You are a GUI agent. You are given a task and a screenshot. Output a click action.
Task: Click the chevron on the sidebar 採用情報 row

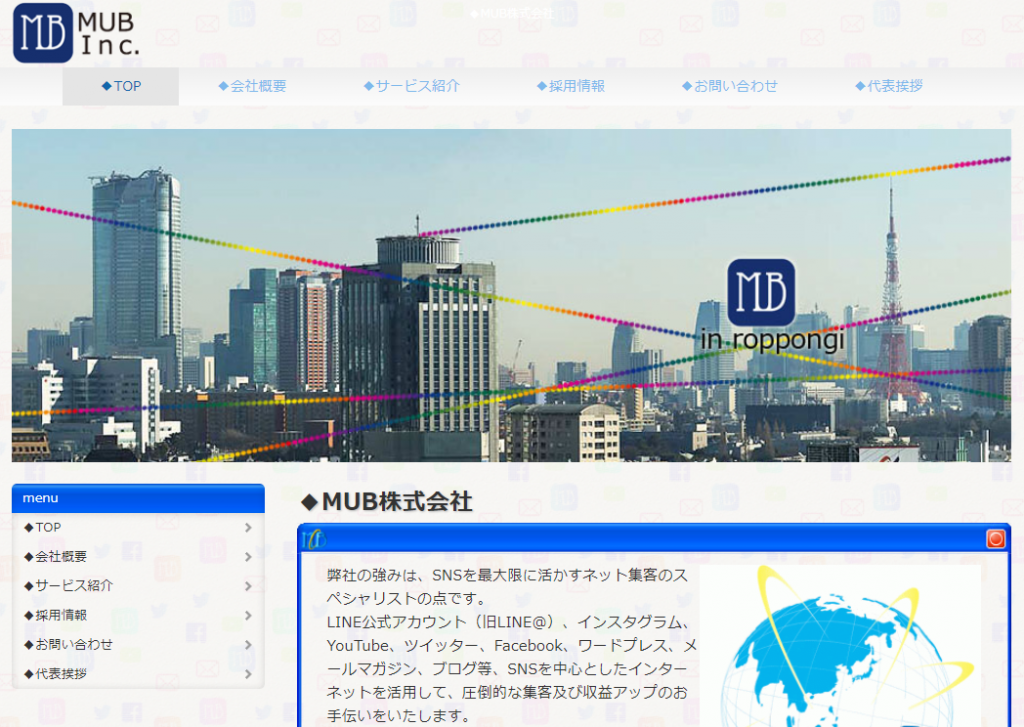[x=248, y=615]
